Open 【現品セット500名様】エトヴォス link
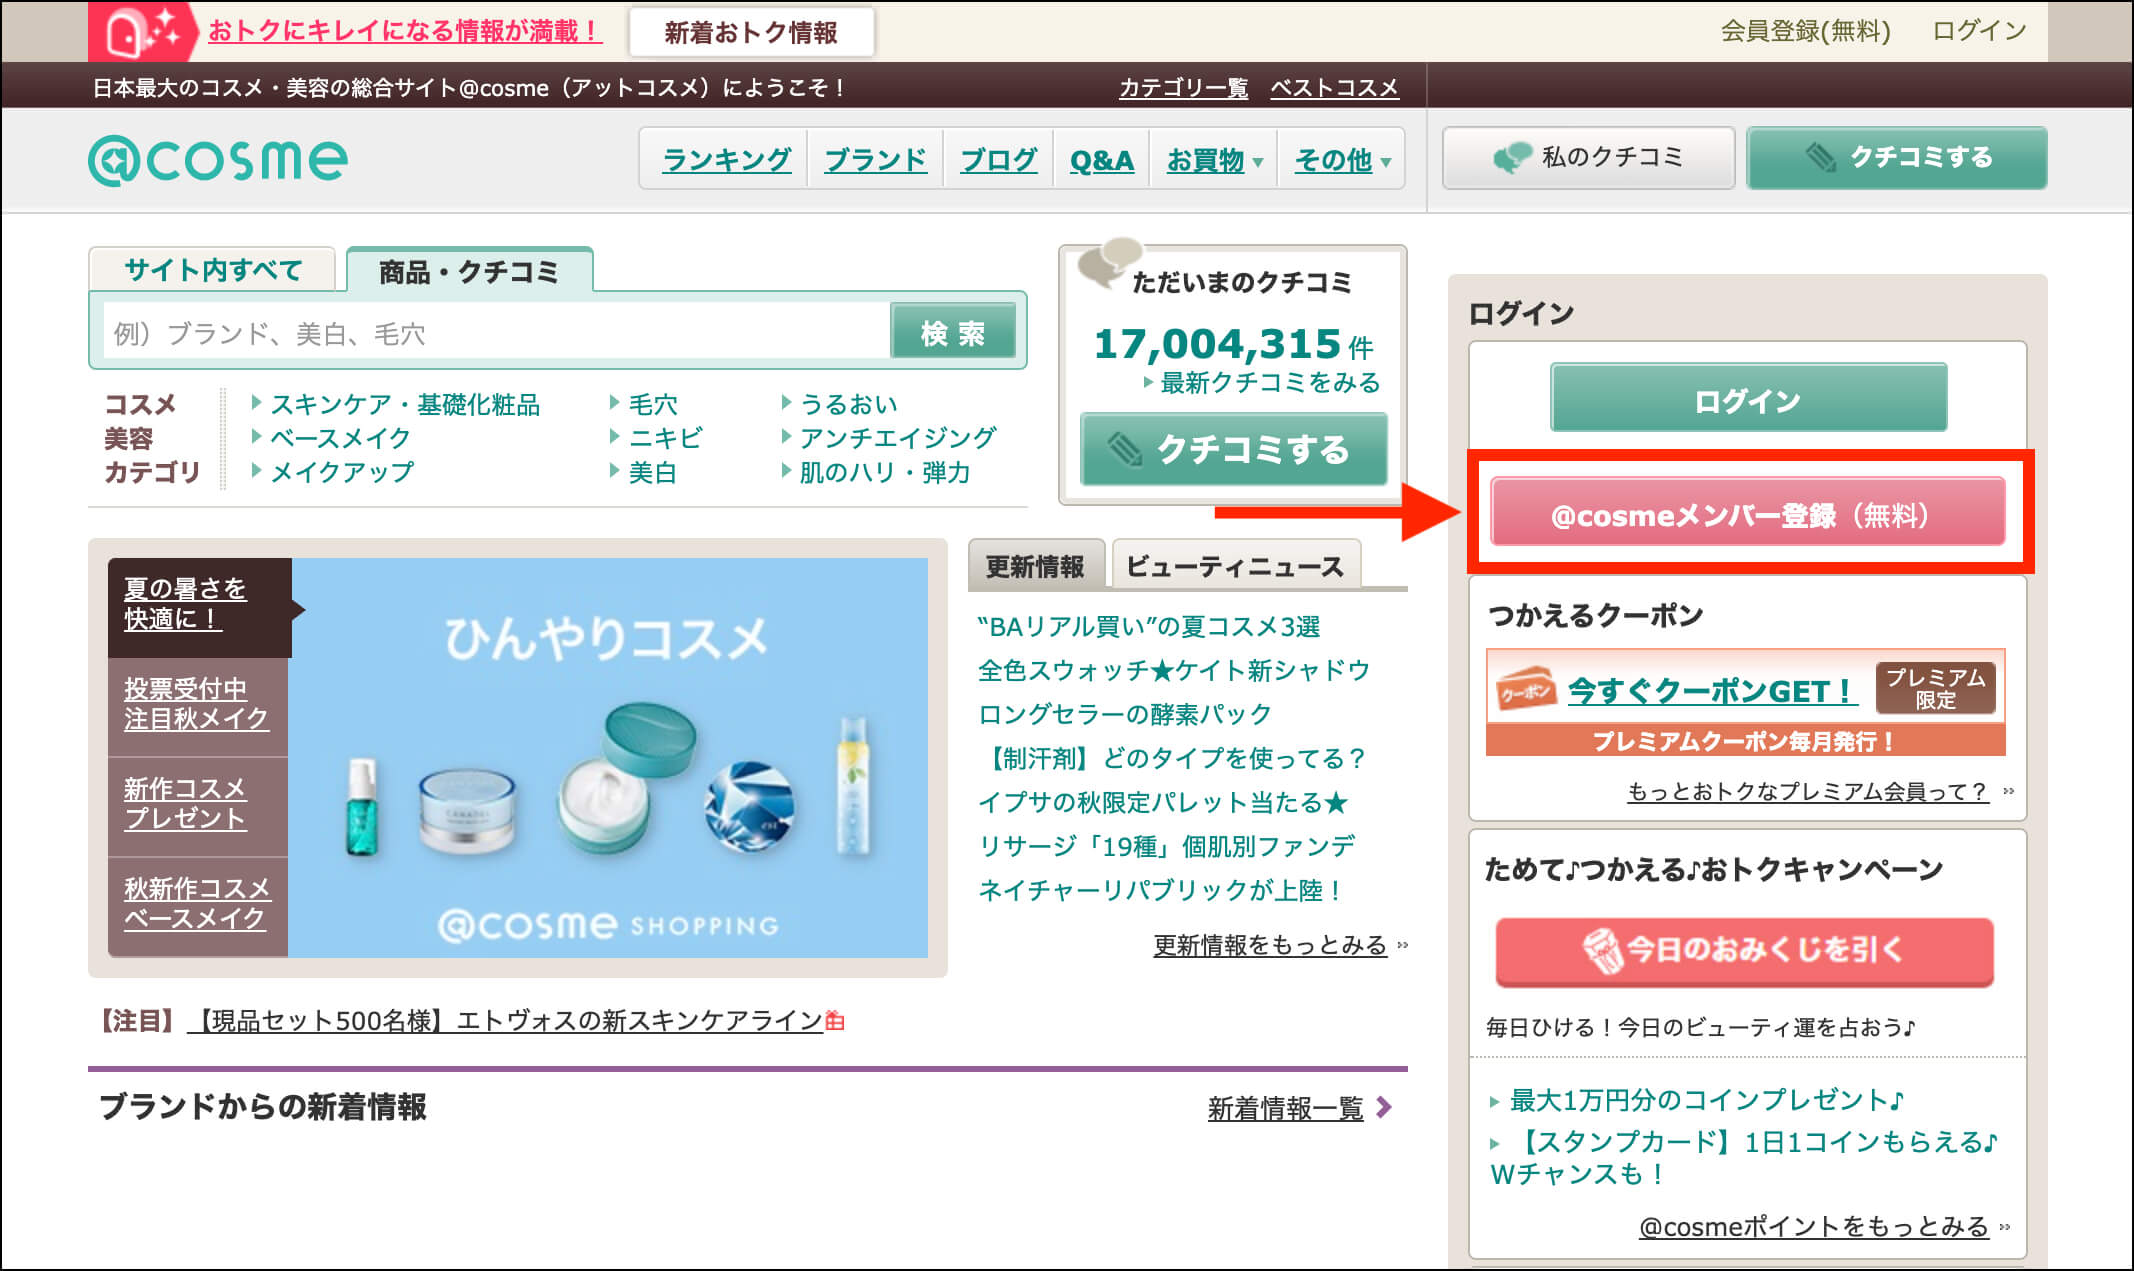The image size is (2134, 1271). coord(505,1021)
